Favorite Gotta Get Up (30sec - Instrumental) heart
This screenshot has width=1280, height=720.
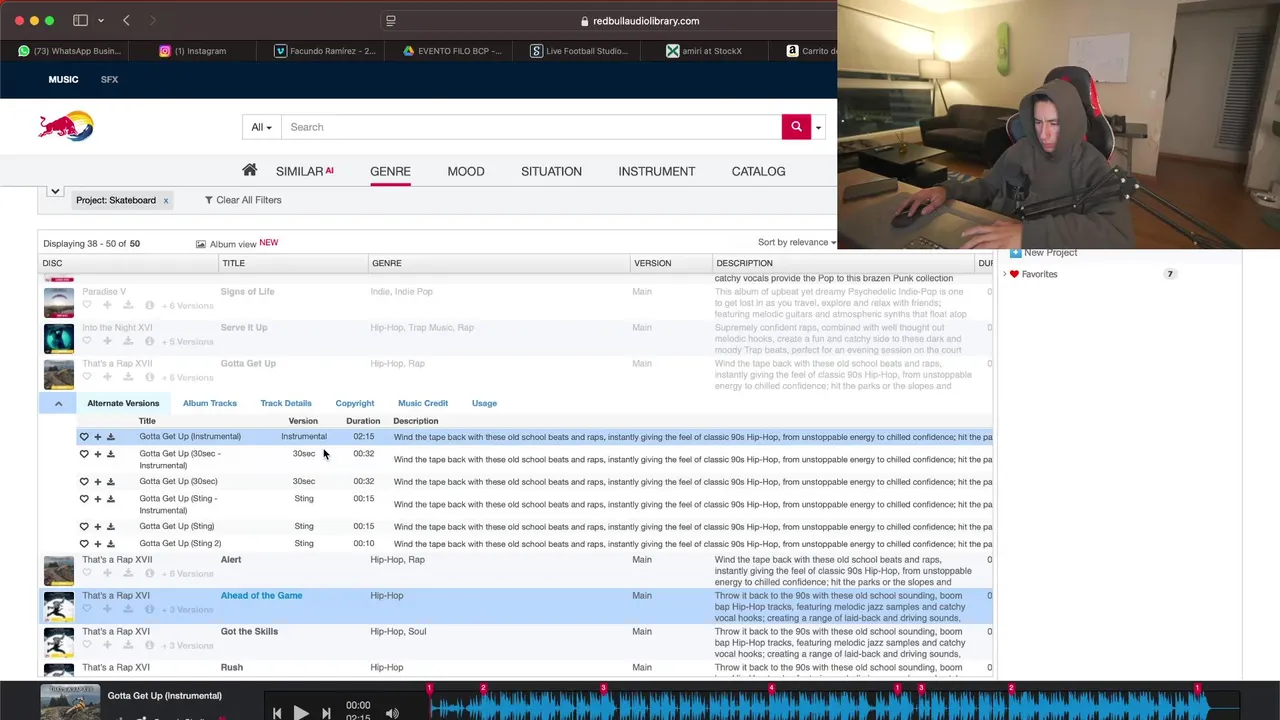tap(84, 454)
